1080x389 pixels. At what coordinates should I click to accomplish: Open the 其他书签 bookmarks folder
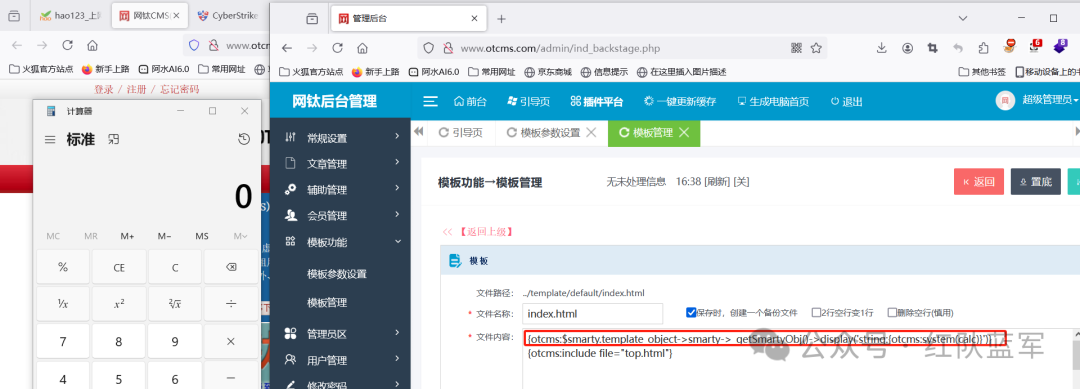click(x=982, y=72)
